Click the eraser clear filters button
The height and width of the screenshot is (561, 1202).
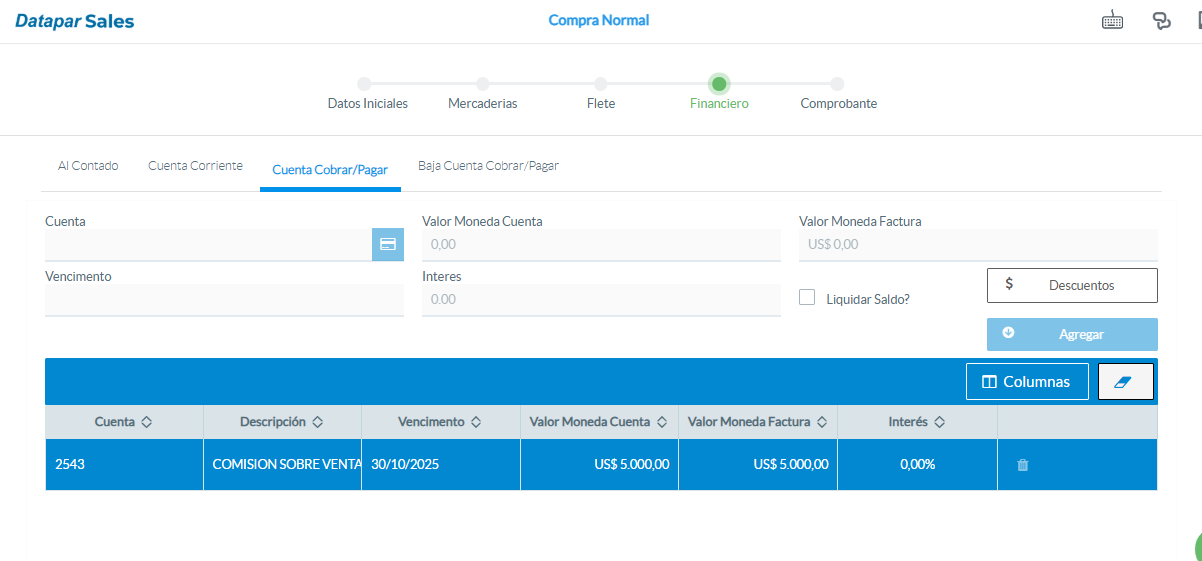tap(1126, 382)
